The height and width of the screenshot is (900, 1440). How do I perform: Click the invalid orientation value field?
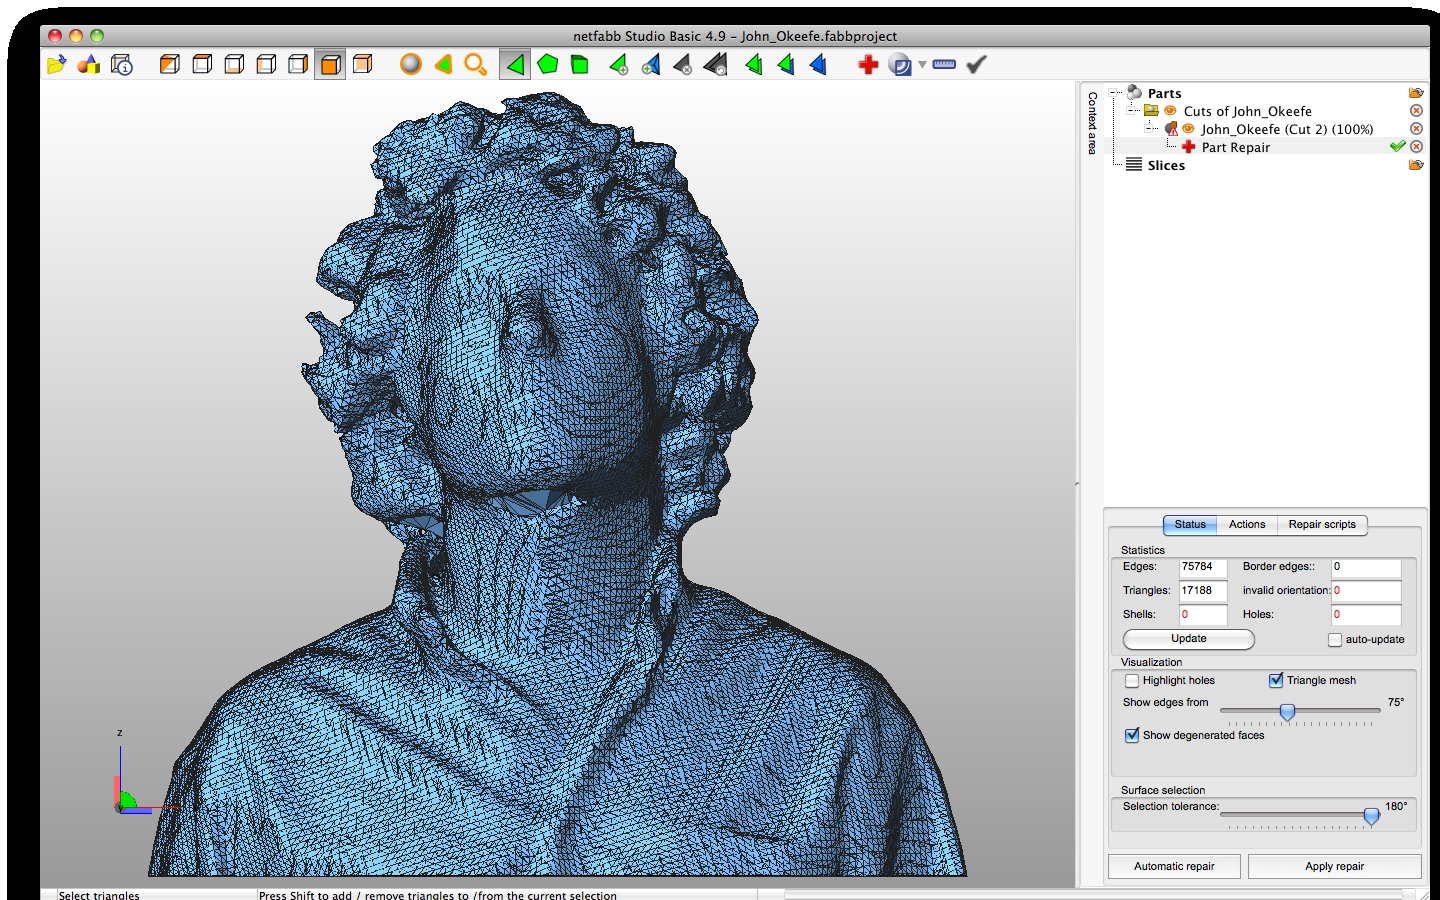1366,592
